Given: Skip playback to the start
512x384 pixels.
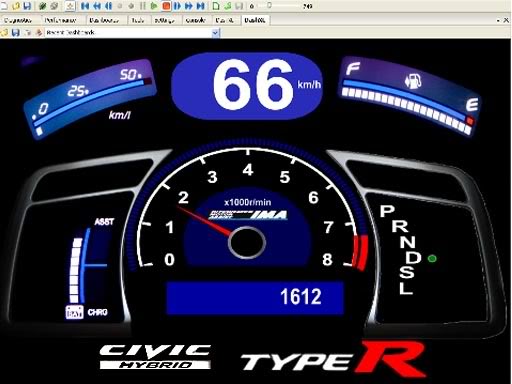Looking at the screenshot, I should click(x=85, y=6).
